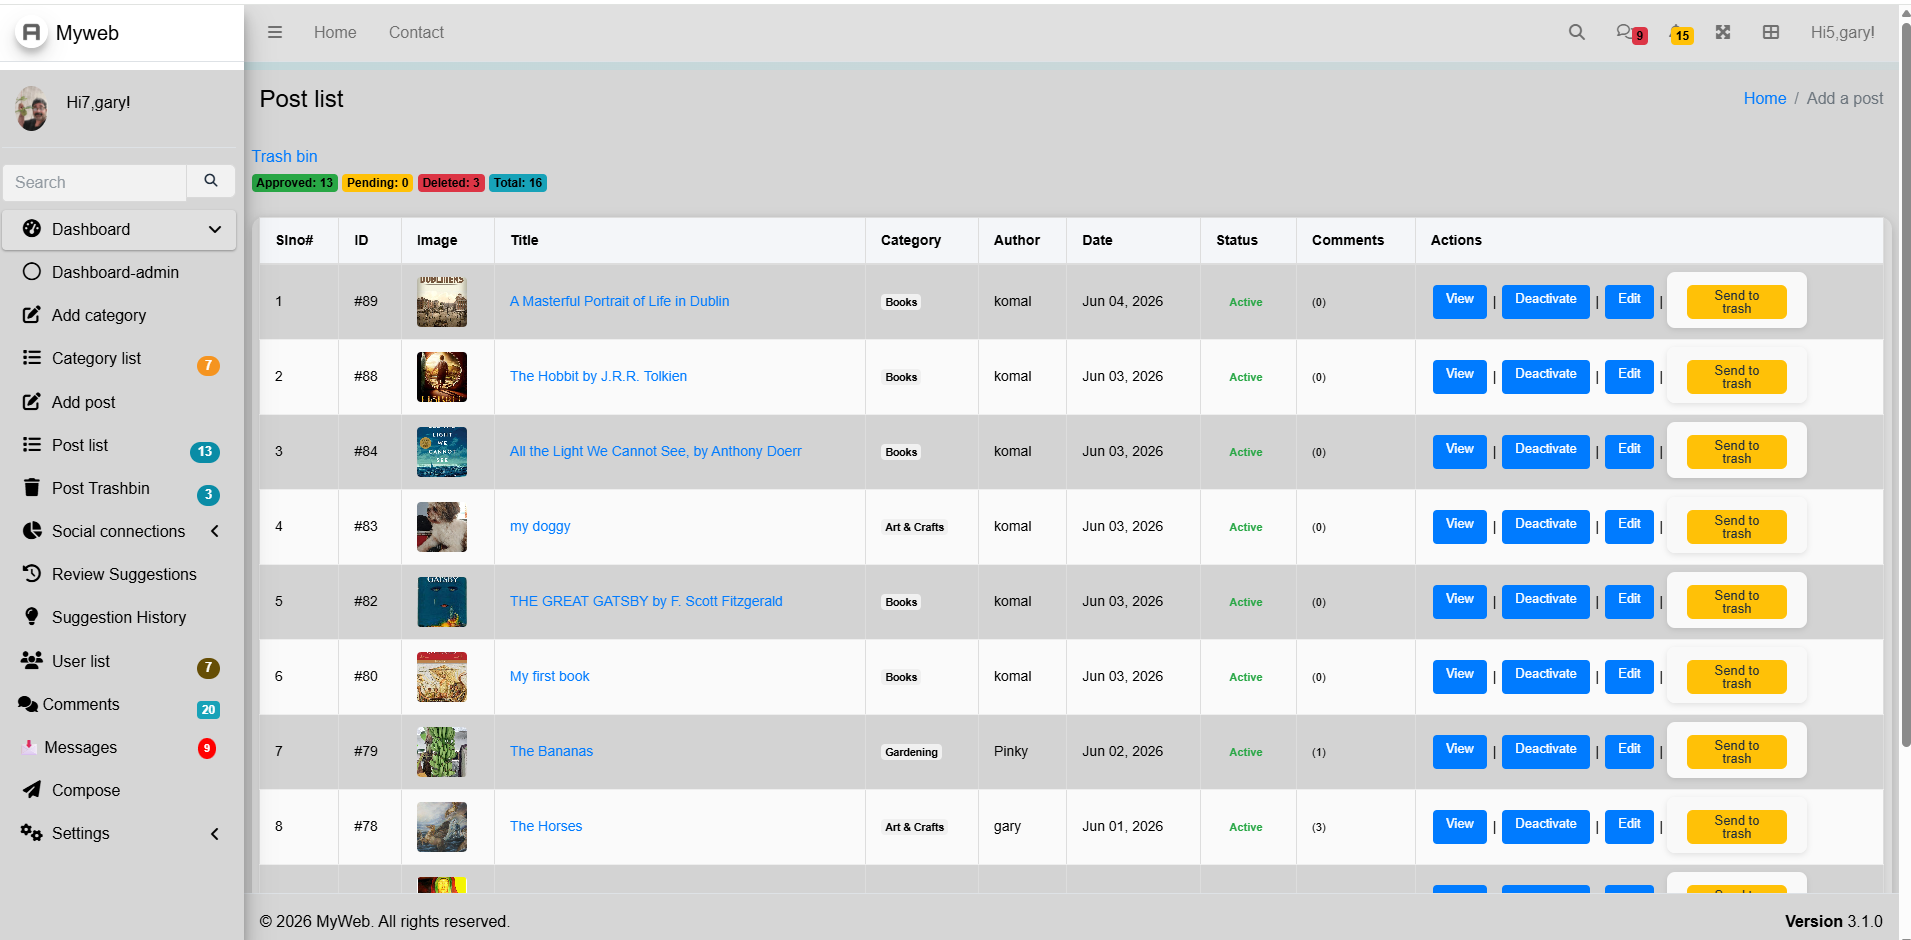Open the title link THE GREAT GATSBY

pyautogui.click(x=646, y=601)
